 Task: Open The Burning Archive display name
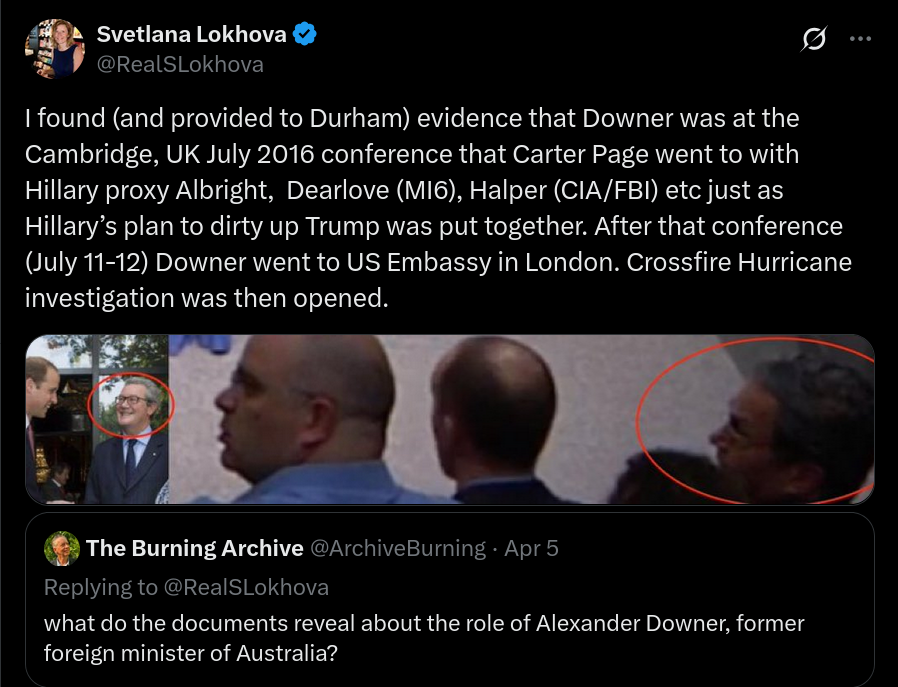click(x=195, y=548)
